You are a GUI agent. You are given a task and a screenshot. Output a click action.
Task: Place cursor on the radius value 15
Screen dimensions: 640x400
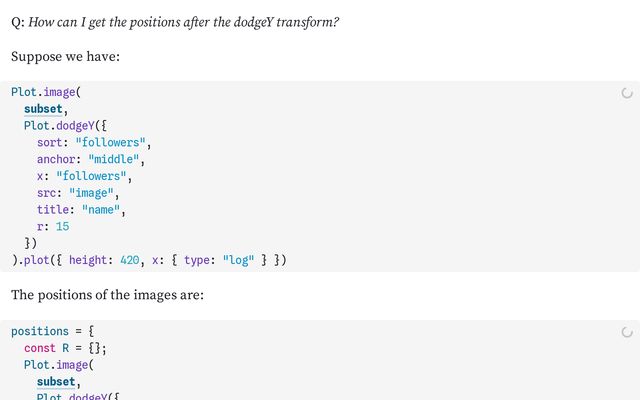pos(62,226)
